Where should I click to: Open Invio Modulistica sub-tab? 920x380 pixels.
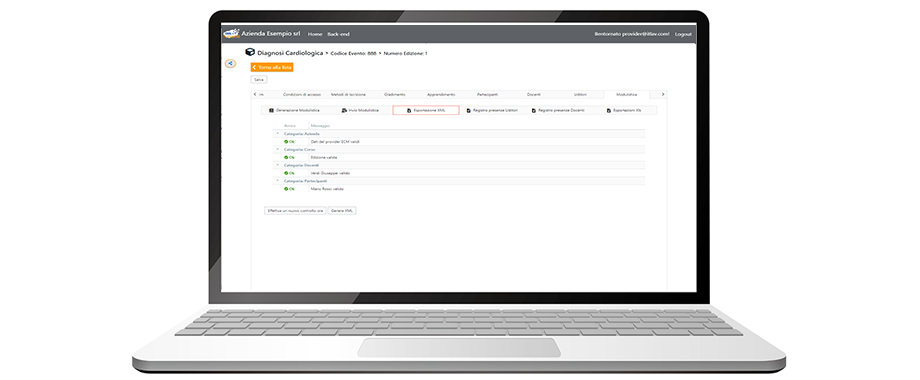click(360, 110)
